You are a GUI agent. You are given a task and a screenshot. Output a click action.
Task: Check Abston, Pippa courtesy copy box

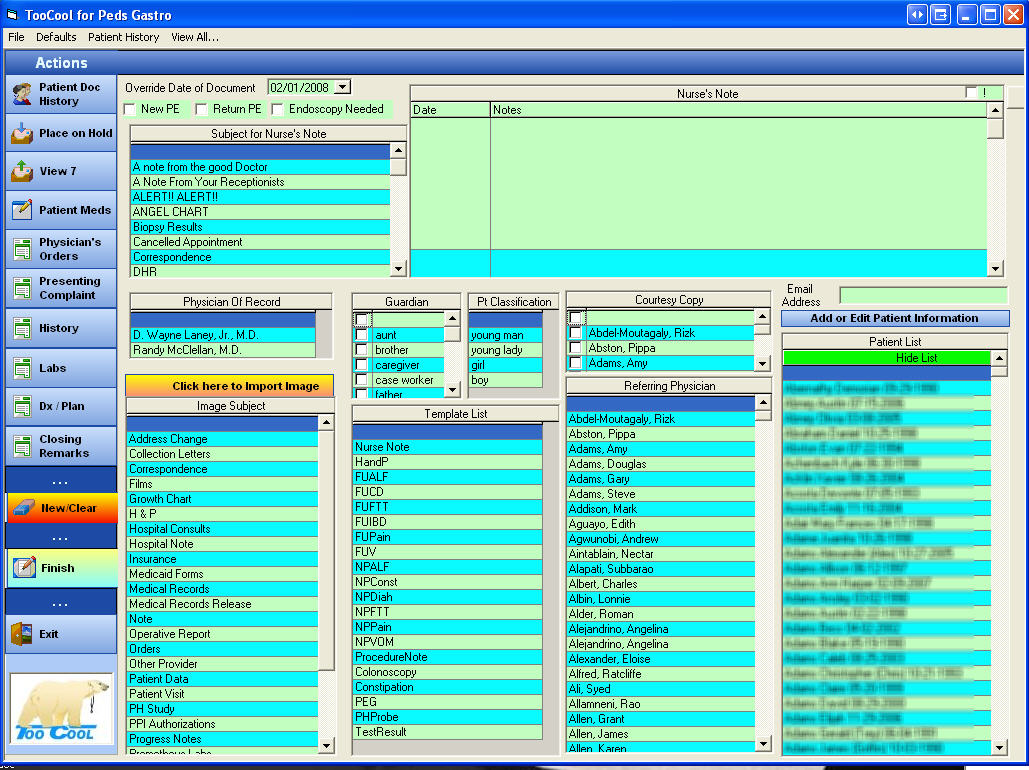pyautogui.click(x=576, y=348)
